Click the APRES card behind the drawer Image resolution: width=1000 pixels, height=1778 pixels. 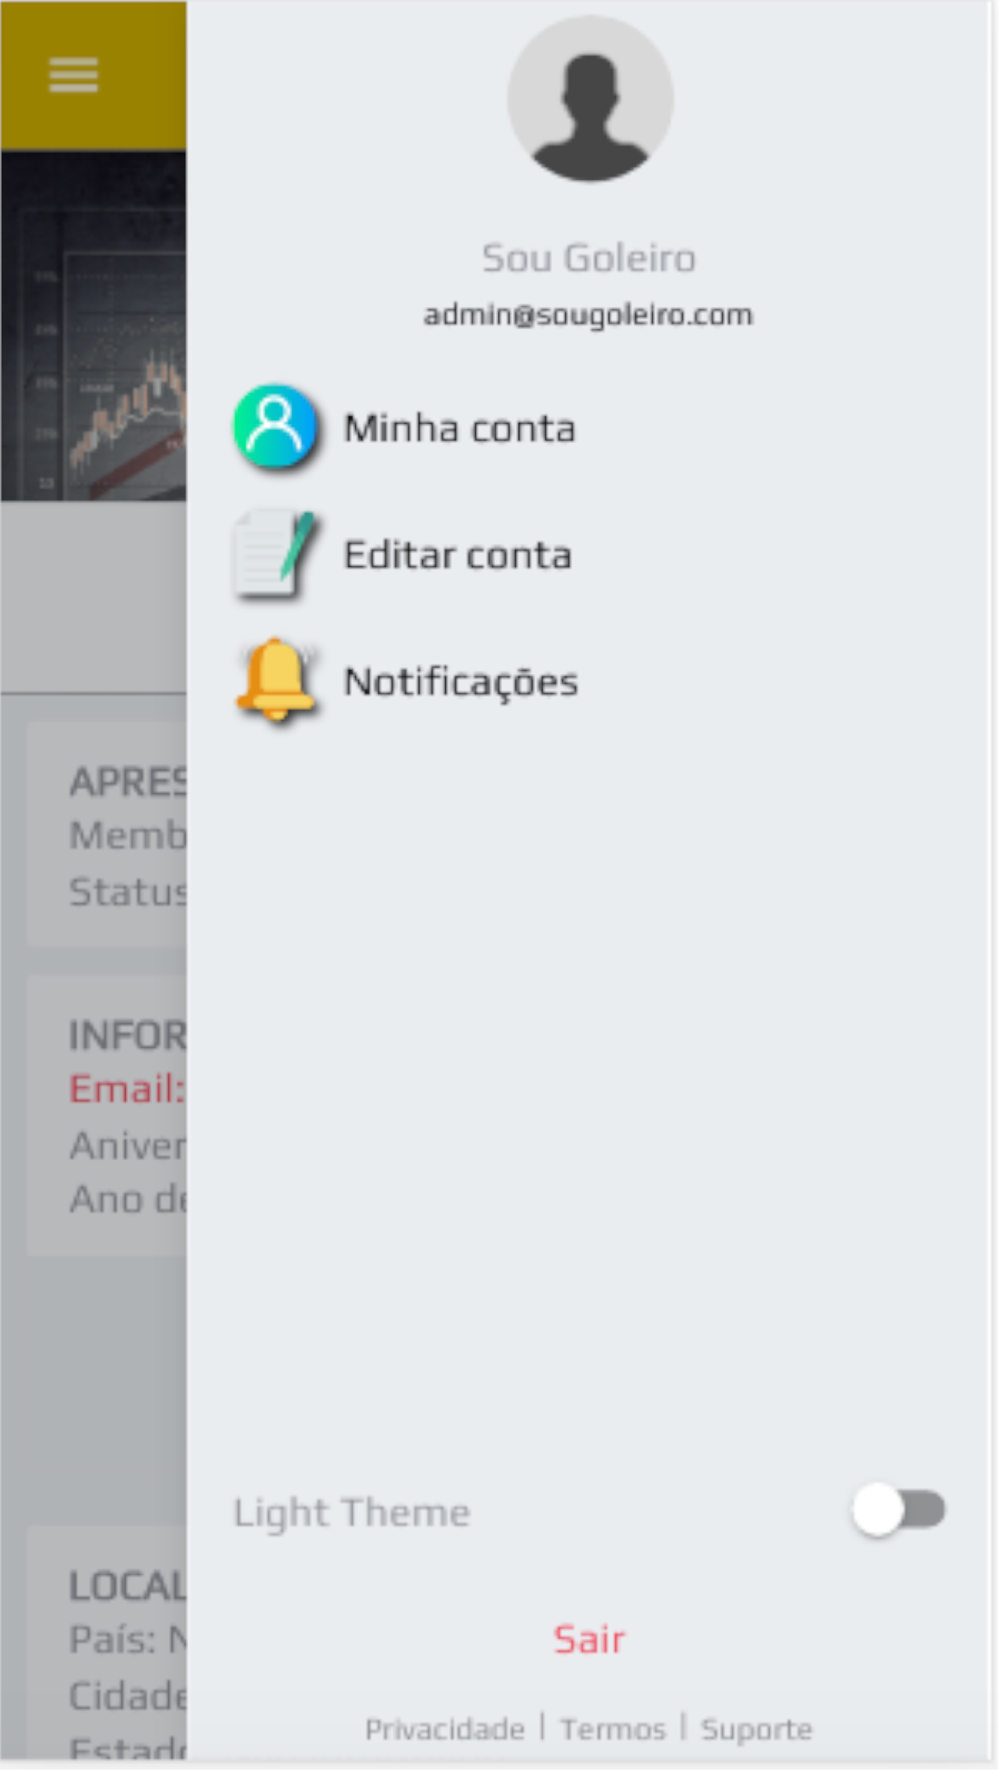click(x=107, y=835)
